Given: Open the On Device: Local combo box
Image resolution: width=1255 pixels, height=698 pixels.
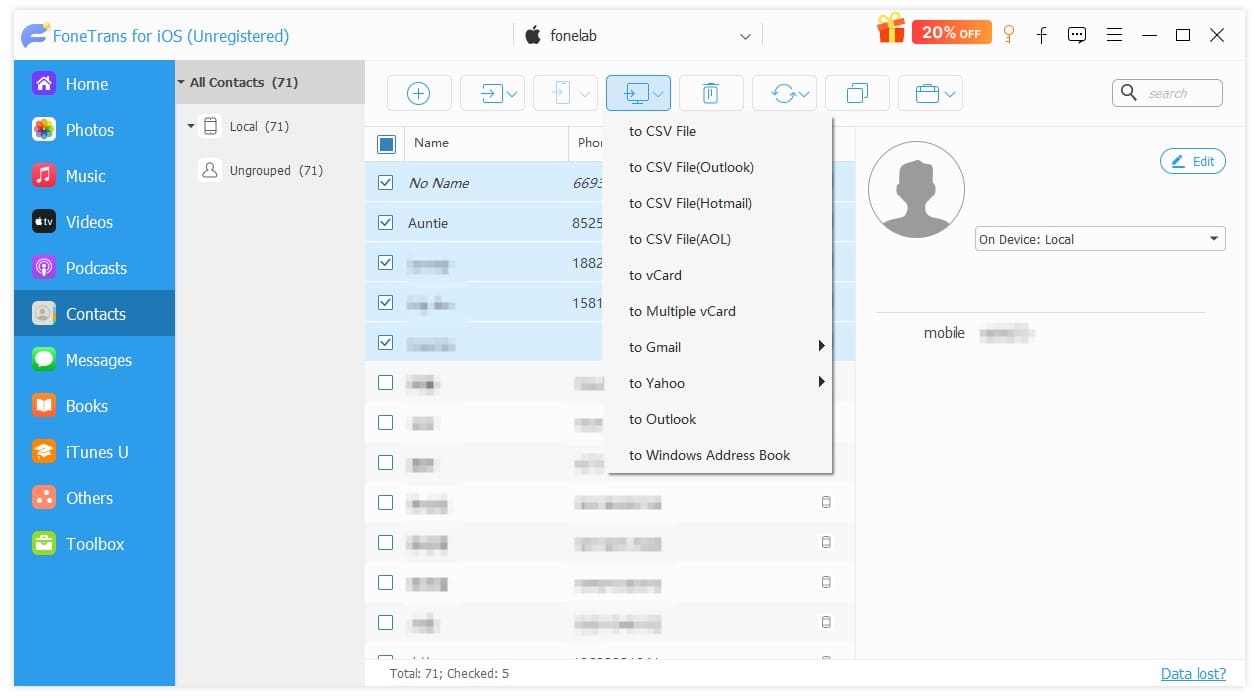Looking at the screenshot, I should pyautogui.click(x=1100, y=239).
